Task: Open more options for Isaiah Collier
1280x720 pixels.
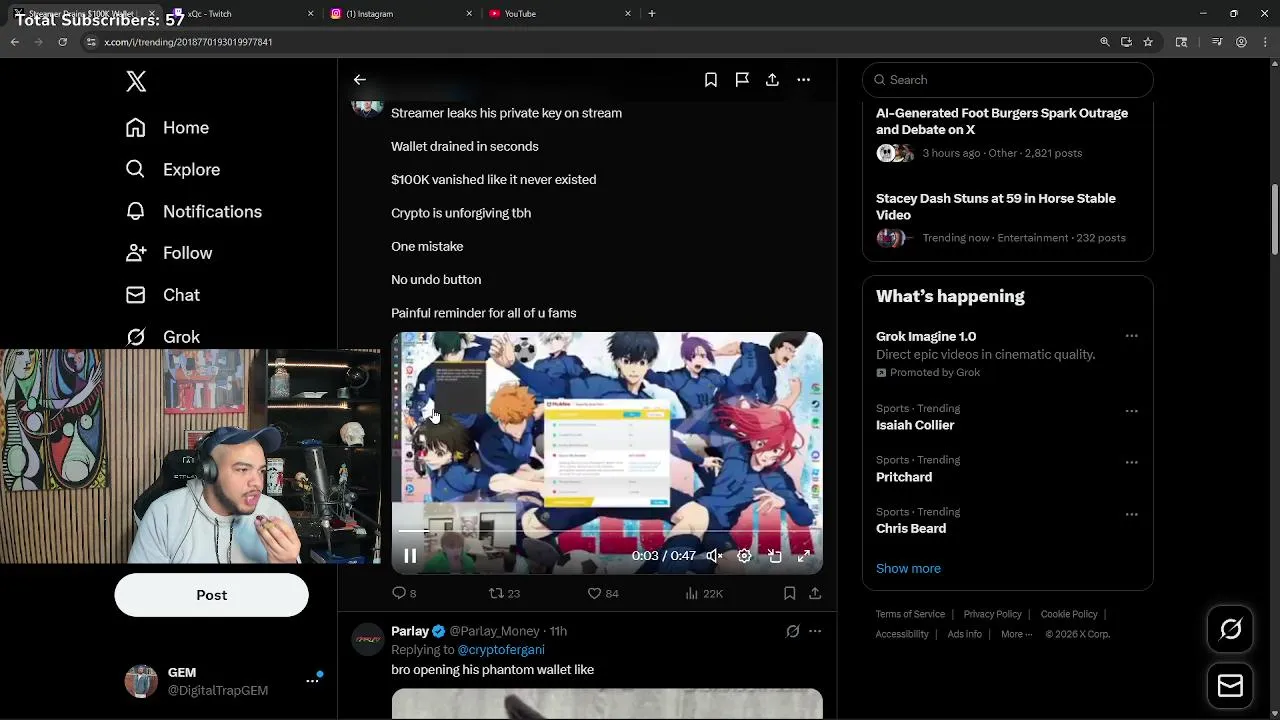Action: point(1131,411)
